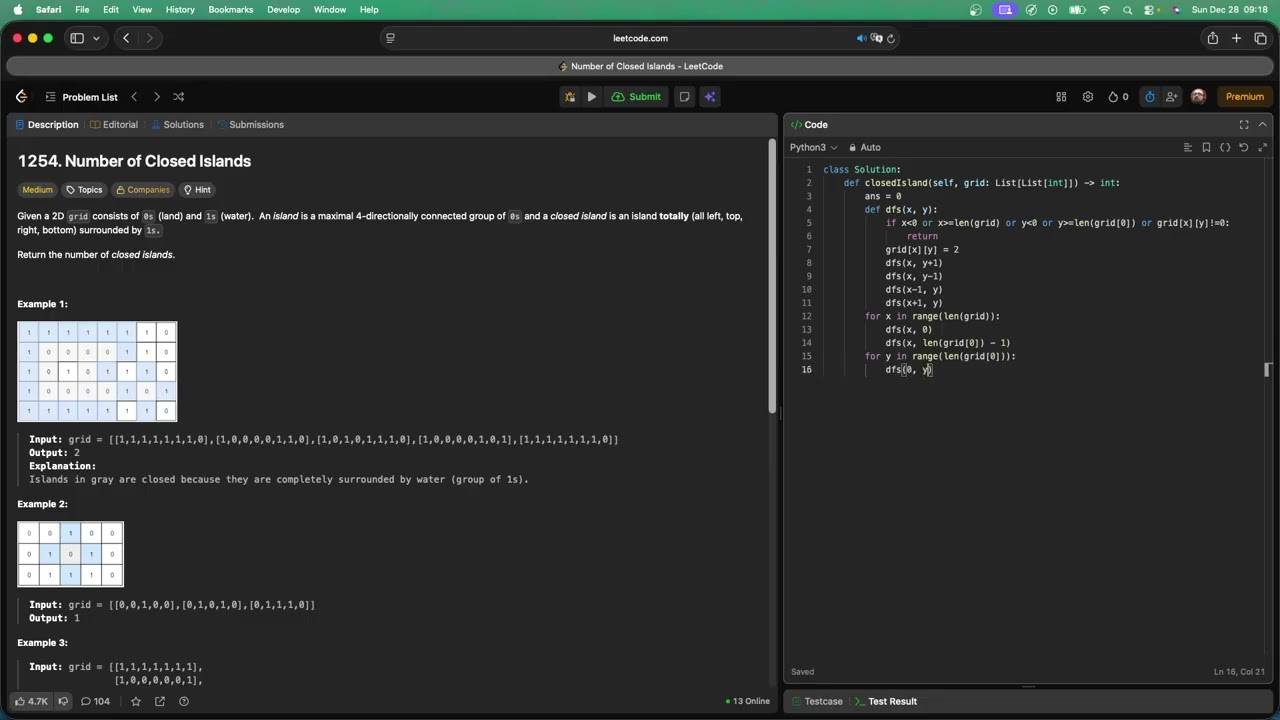The height and width of the screenshot is (720, 1280).
Task: Submit the solution
Action: coord(636,97)
